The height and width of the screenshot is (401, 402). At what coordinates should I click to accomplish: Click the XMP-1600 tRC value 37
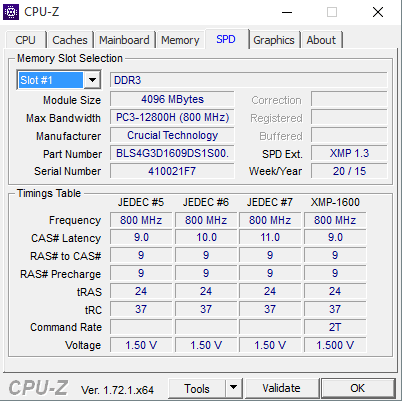coord(335,310)
